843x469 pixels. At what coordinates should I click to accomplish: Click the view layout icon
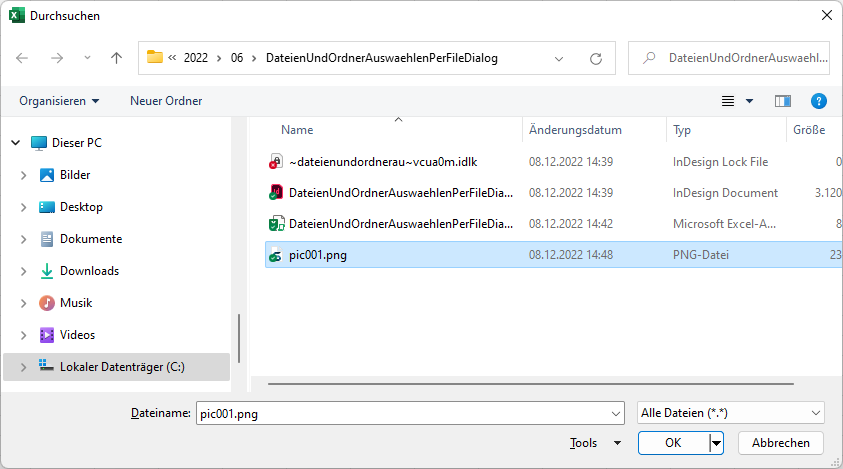click(728, 101)
